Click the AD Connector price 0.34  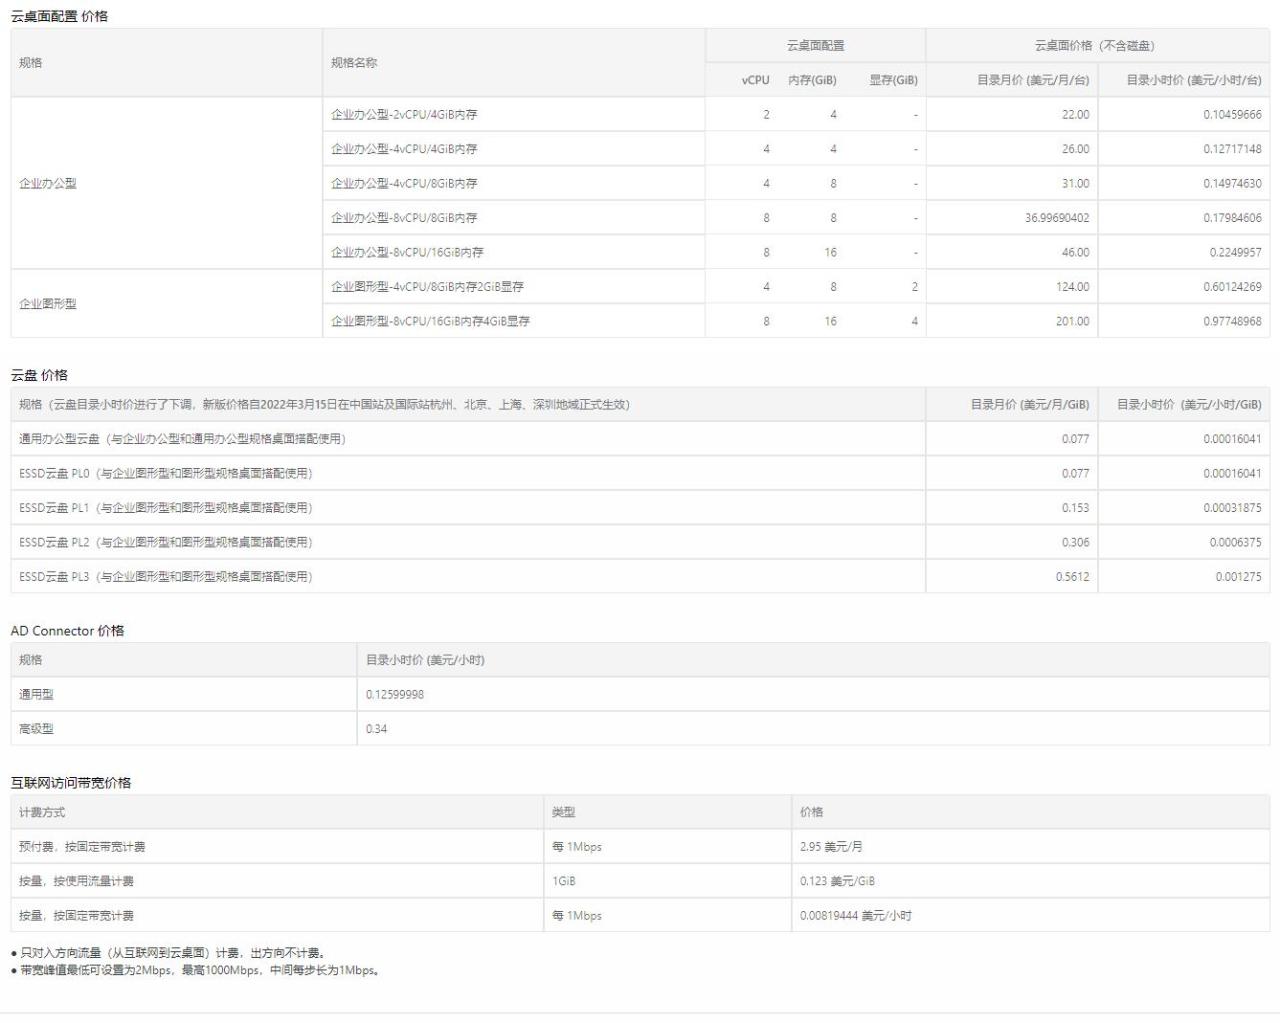click(x=376, y=729)
